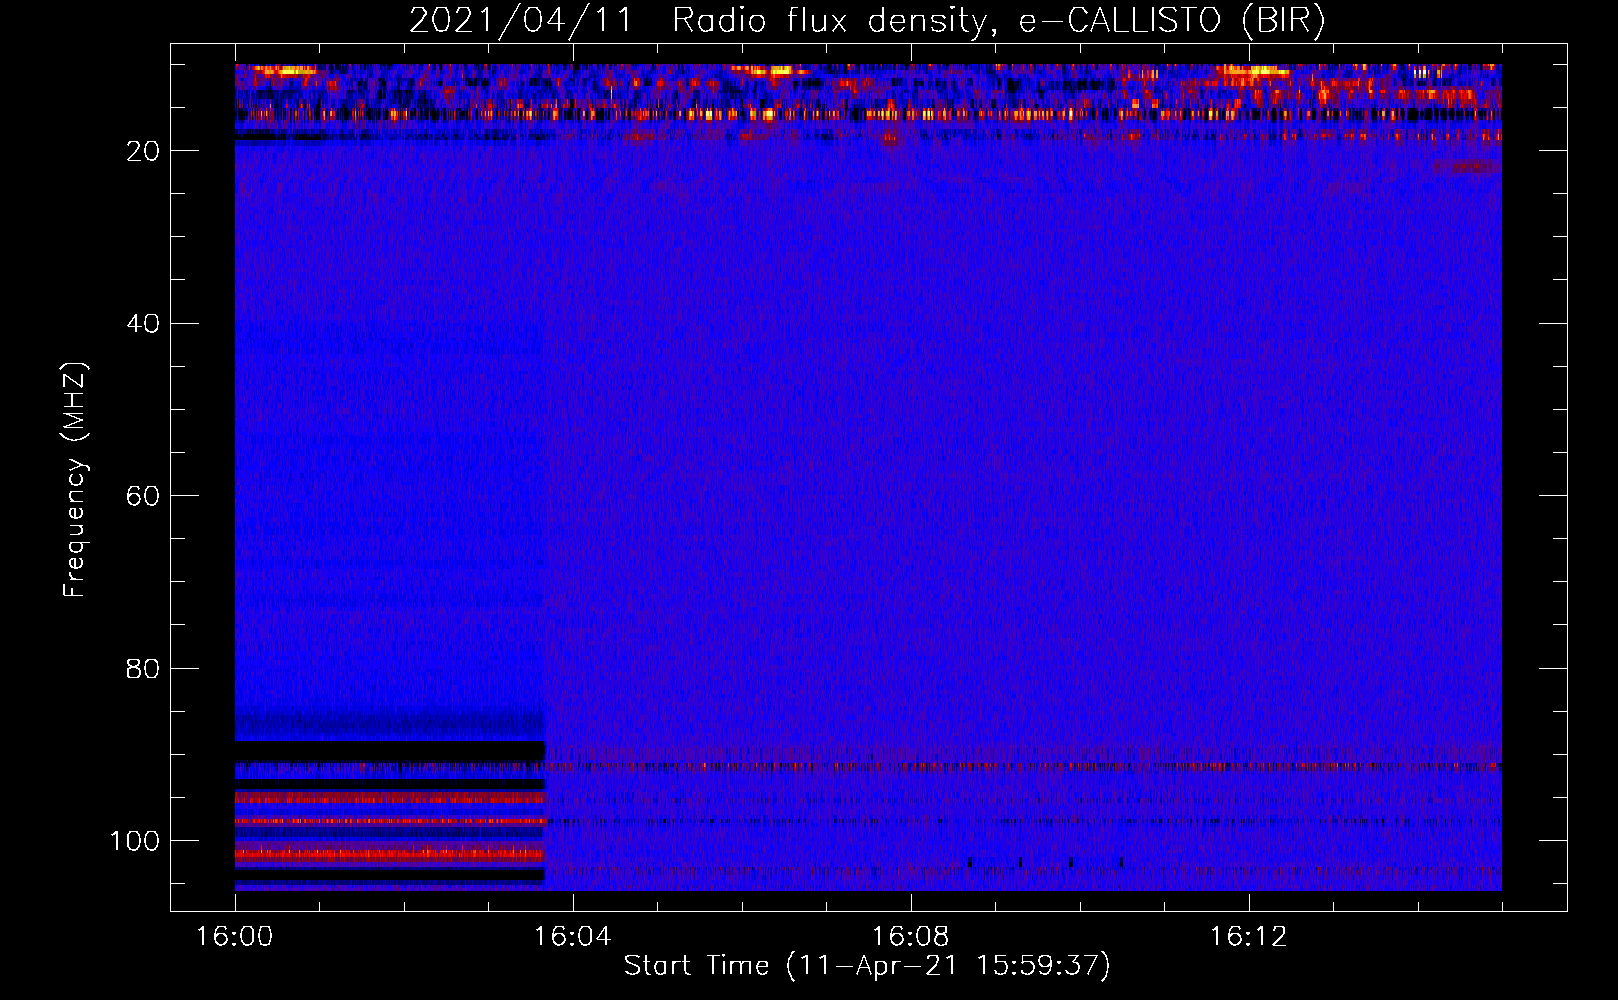Click the 'Frequency (MHZ)' axis label
1618x1000 pixels.
[x=75, y=479]
